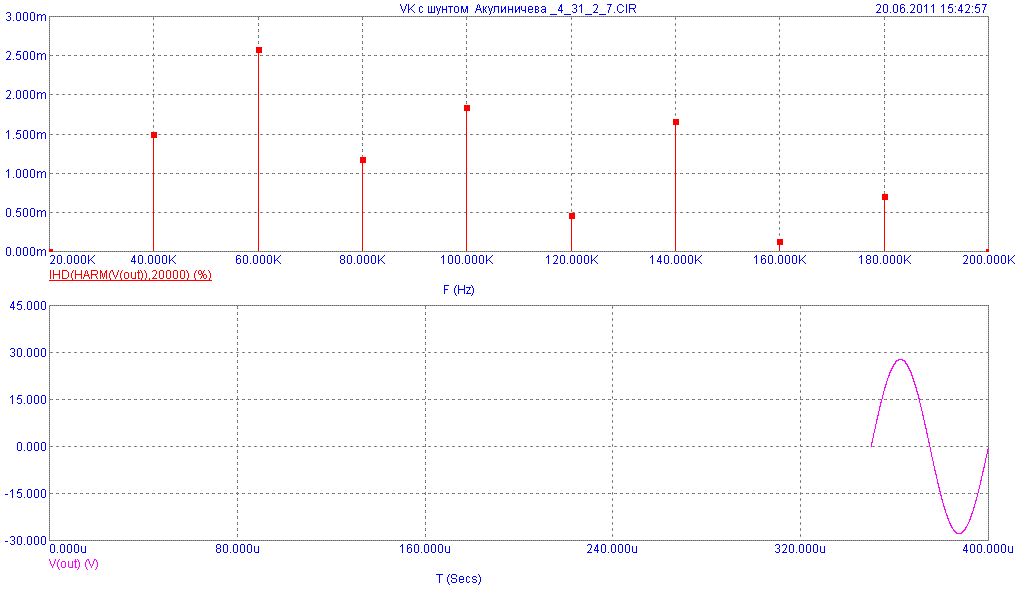Click the 200.000K frequency axis label
This screenshot has height=592, width=1020.
pos(989,260)
